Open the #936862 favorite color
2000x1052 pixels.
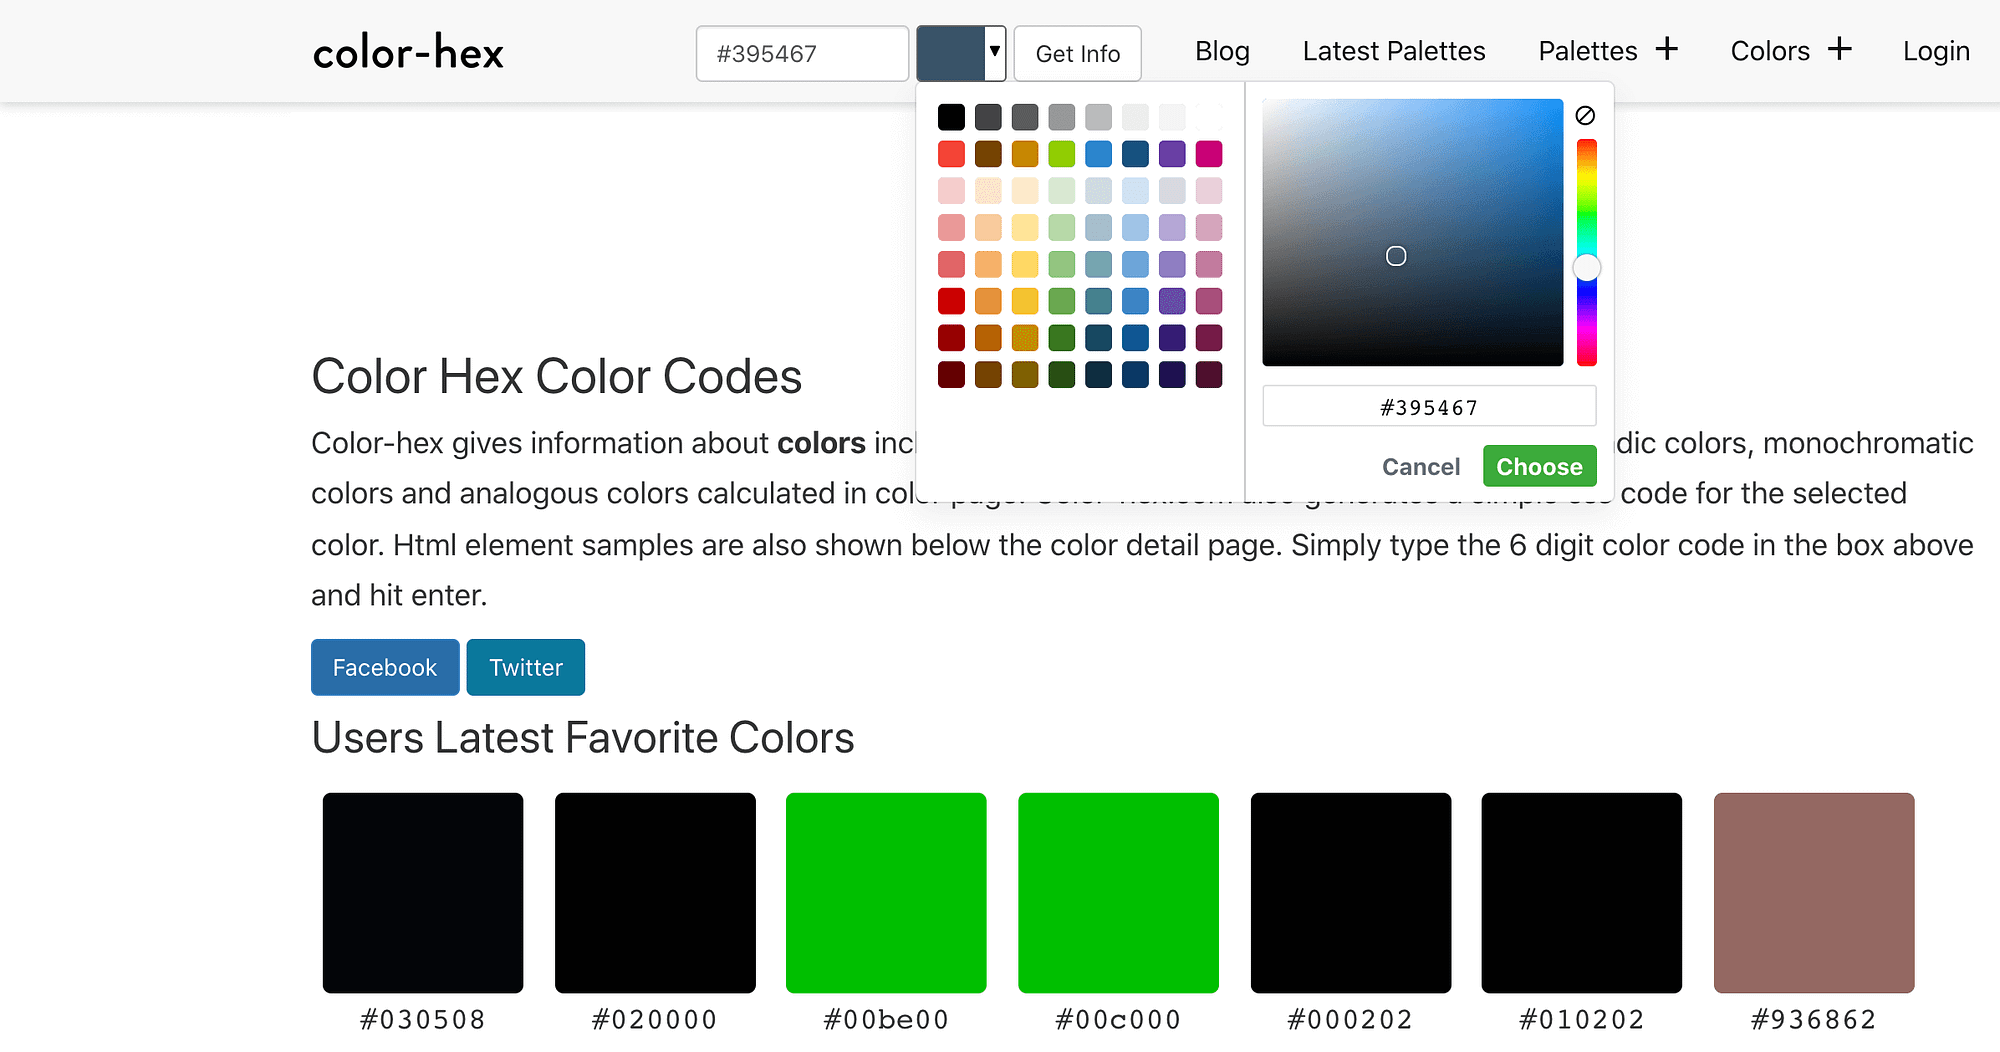[1814, 892]
